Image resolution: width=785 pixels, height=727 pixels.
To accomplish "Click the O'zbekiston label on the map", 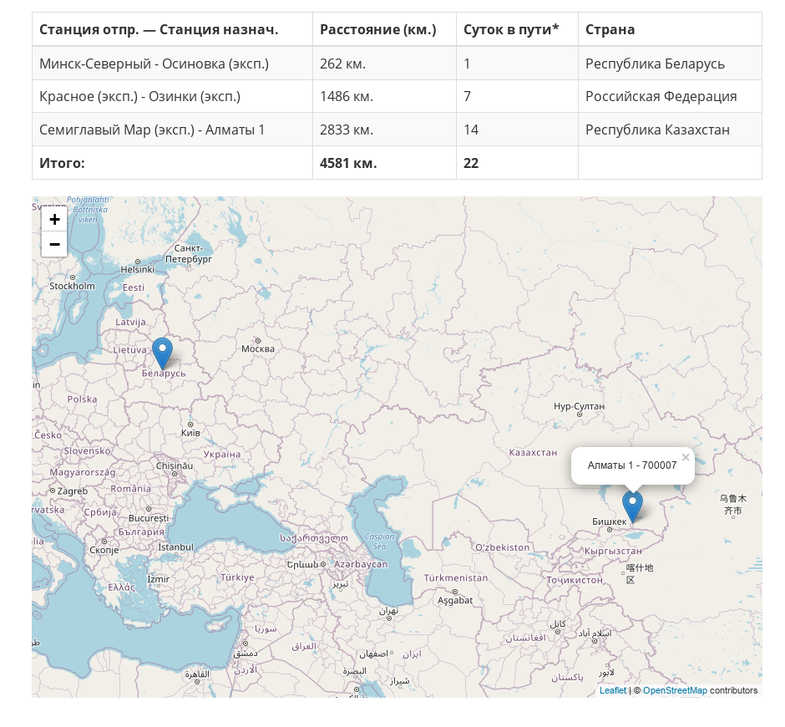I will click(502, 547).
